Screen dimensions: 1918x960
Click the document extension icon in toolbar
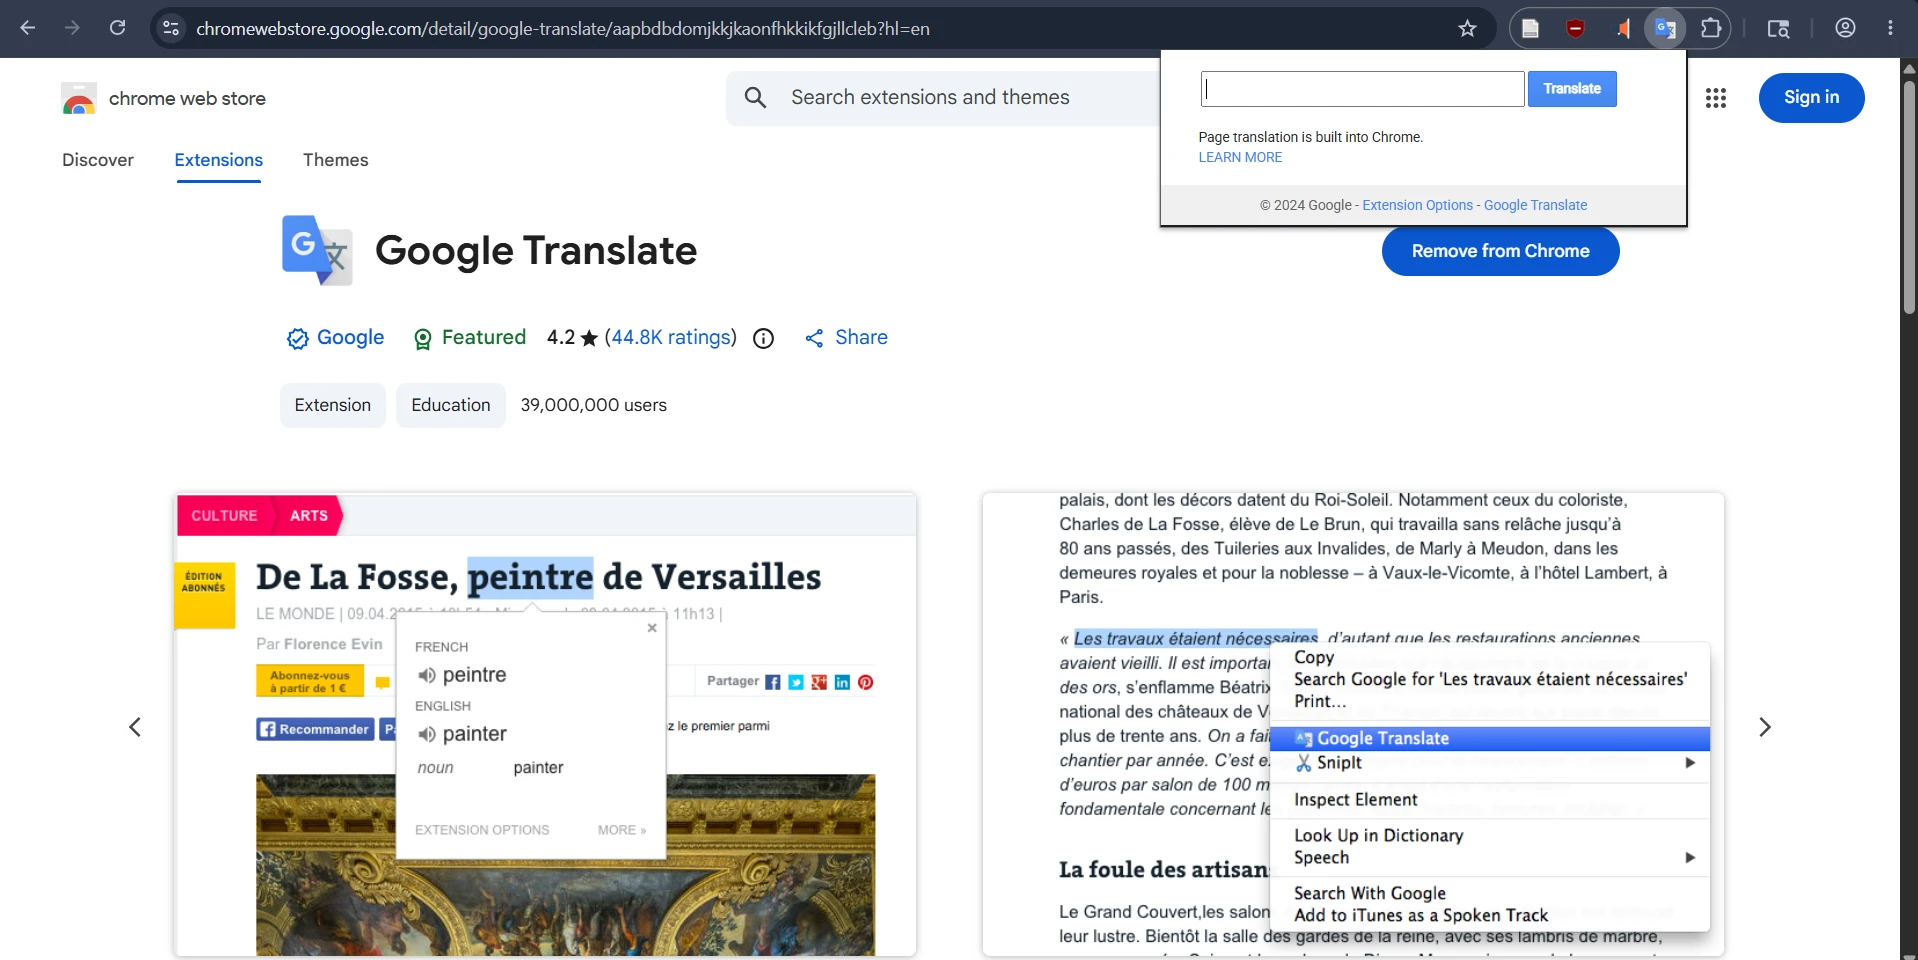[x=1530, y=28]
